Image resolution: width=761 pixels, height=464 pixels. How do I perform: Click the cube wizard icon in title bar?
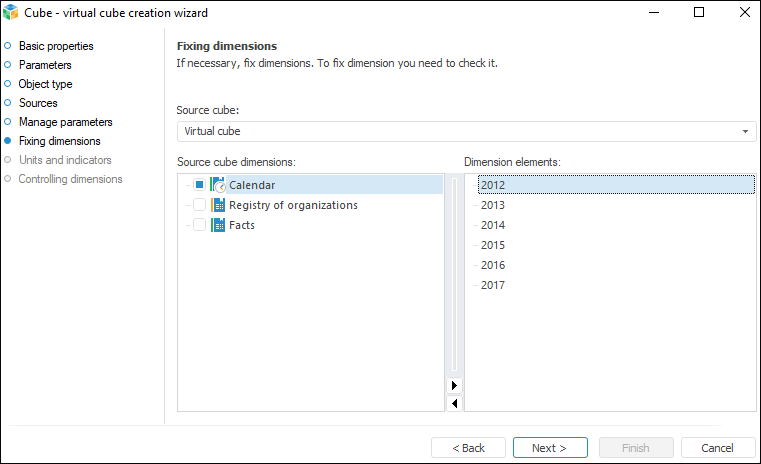(12, 12)
